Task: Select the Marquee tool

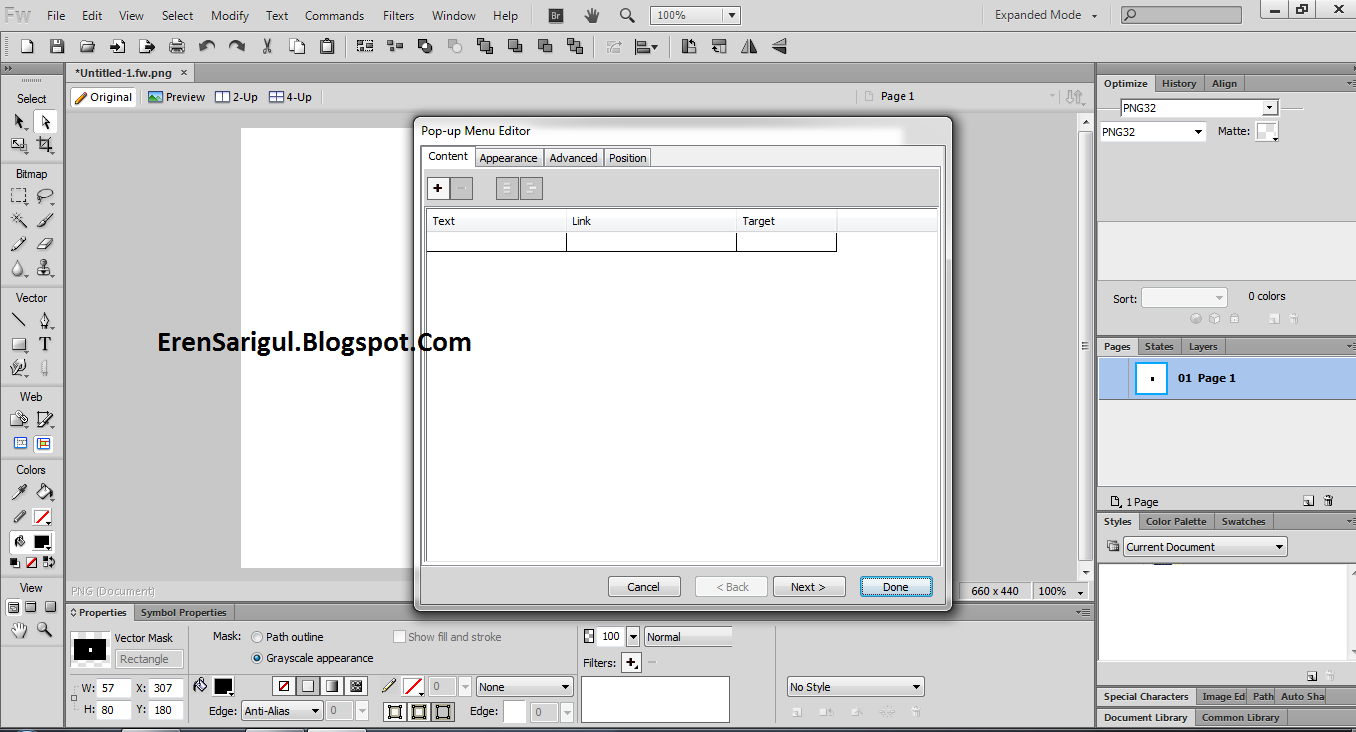Action: coord(19,197)
